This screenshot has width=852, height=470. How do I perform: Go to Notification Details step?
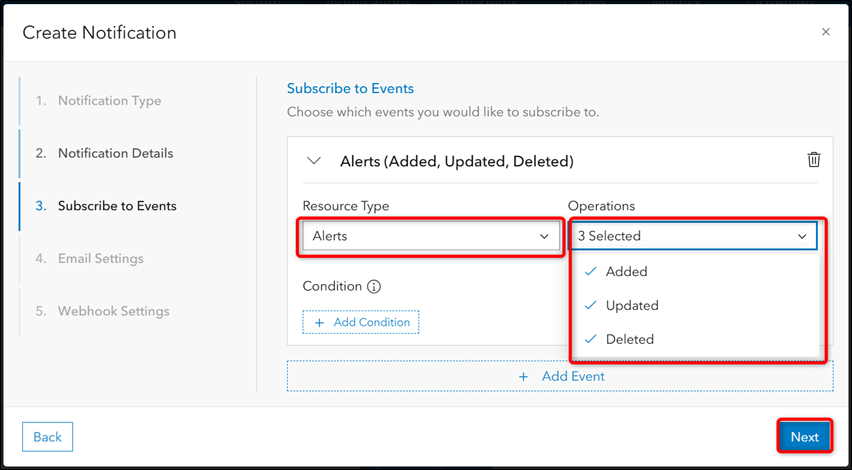(x=115, y=154)
